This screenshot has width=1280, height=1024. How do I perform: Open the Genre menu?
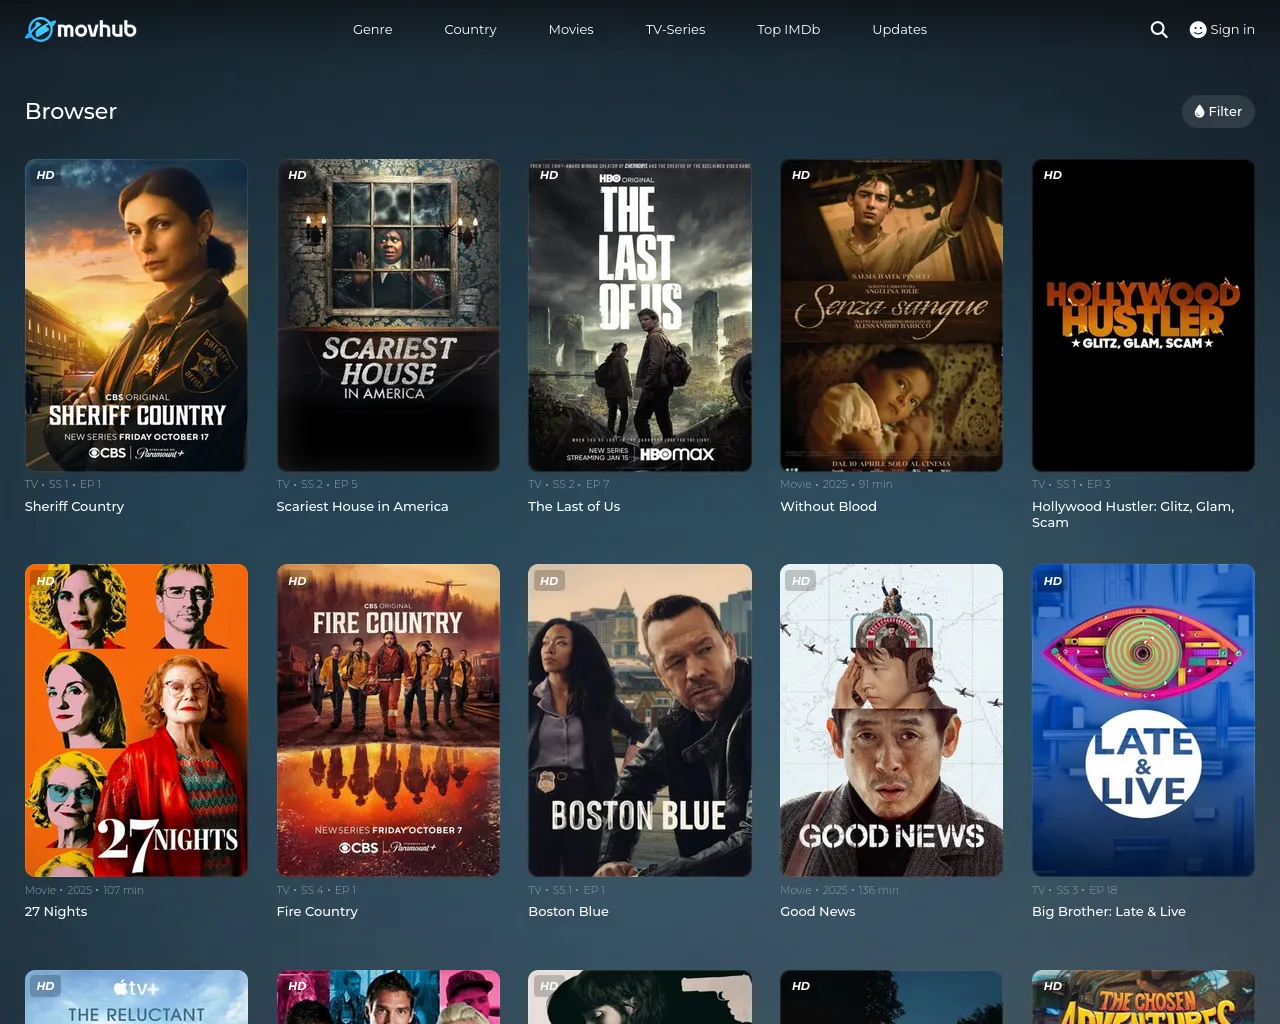(372, 30)
